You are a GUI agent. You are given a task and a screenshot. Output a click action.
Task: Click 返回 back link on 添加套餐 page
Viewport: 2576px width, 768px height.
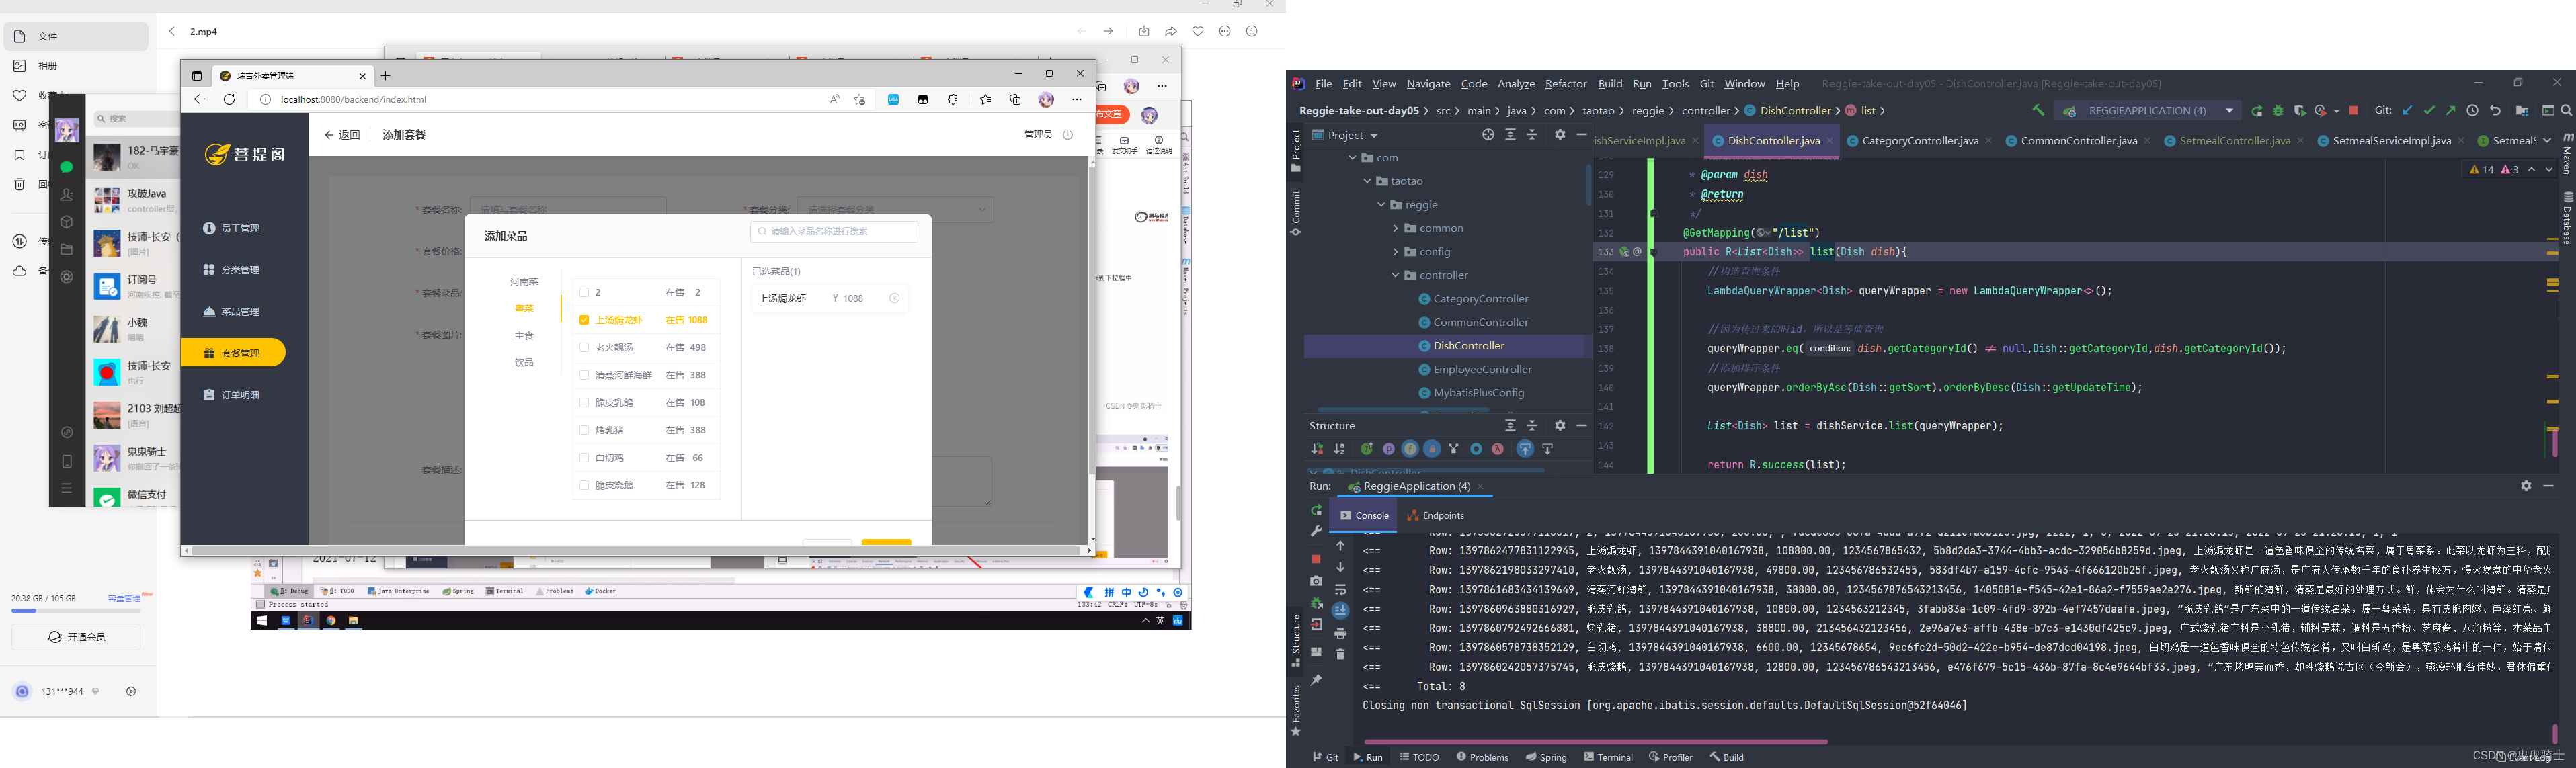[x=342, y=135]
